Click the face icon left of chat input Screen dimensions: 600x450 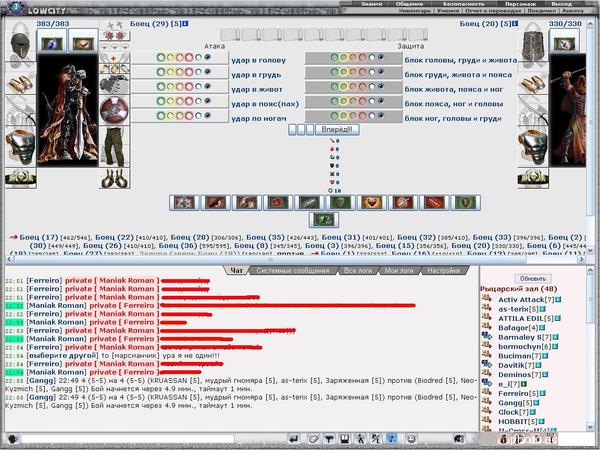[x=13, y=439]
